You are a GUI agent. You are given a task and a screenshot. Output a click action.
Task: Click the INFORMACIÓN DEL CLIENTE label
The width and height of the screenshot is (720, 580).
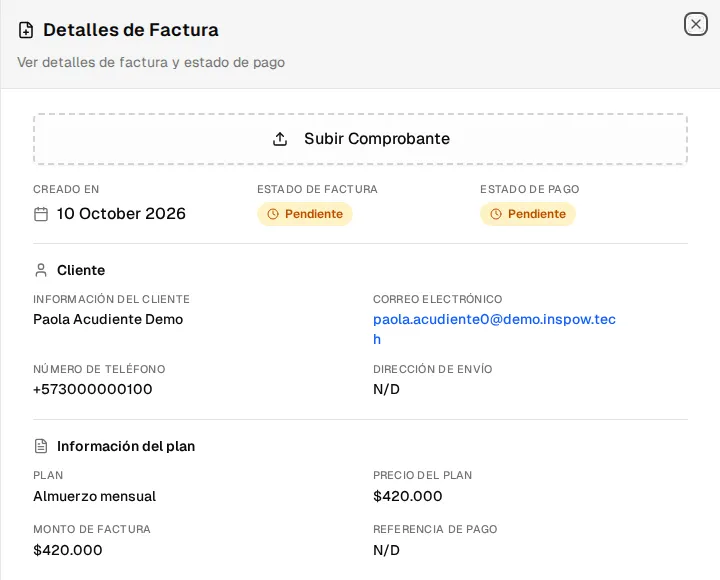pos(112,299)
